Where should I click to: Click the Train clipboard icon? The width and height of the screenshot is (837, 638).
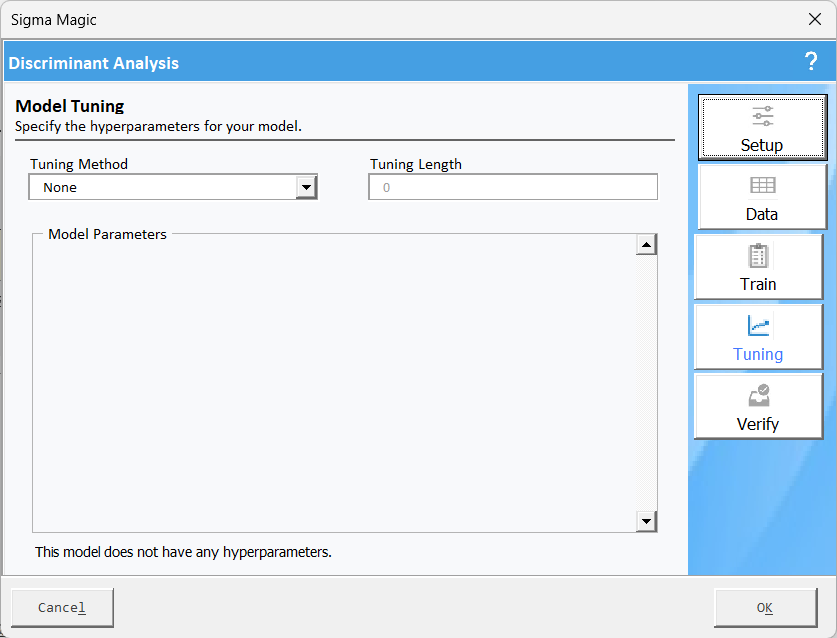coord(758,256)
